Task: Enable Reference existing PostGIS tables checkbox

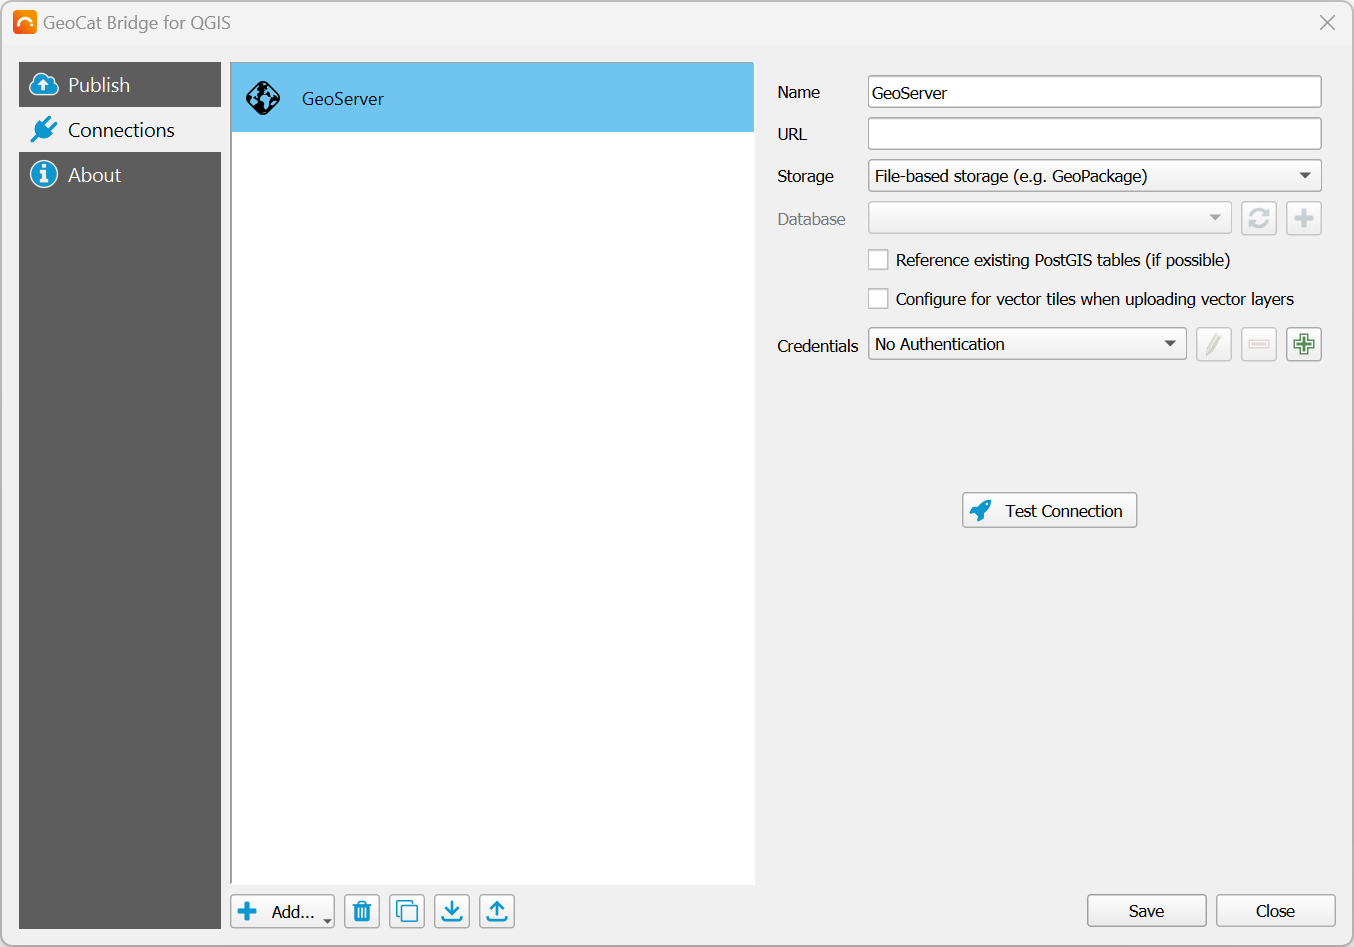Action: [x=878, y=260]
